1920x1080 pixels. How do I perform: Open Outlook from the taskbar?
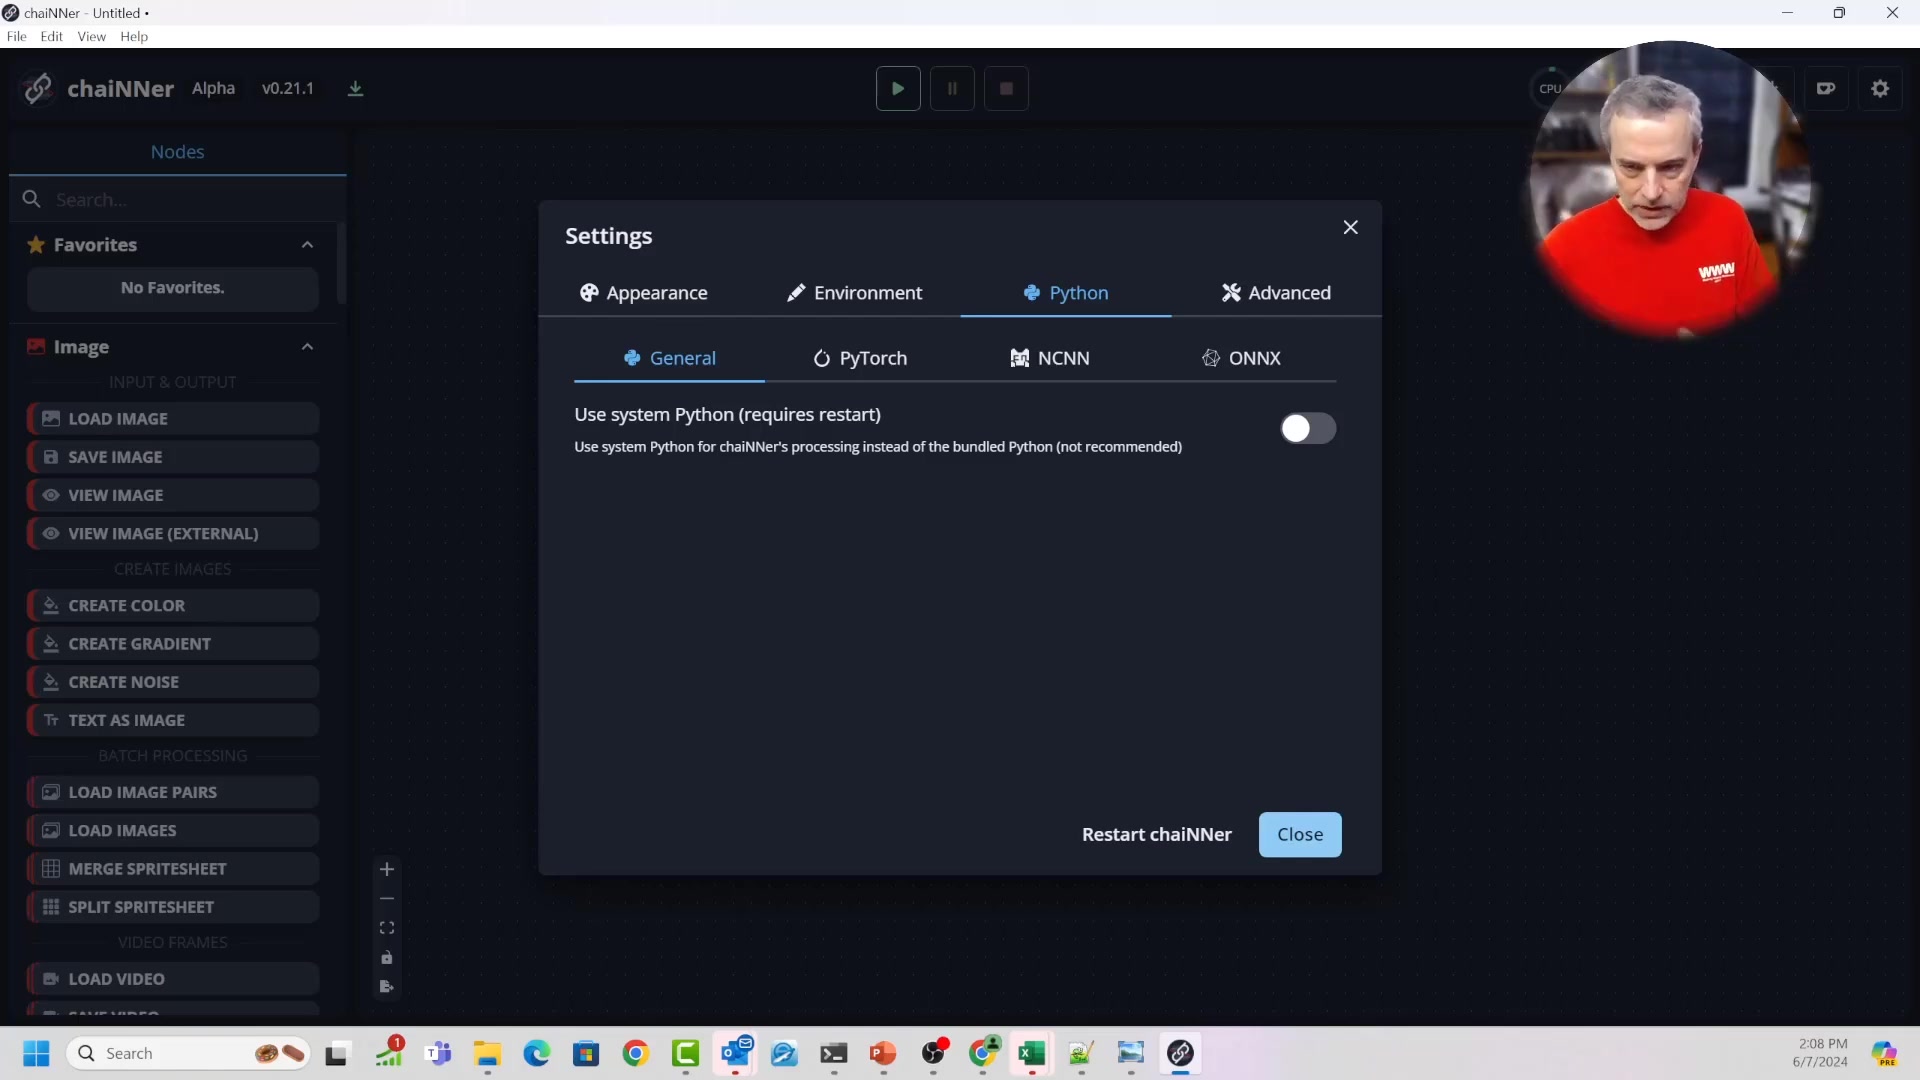coord(736,1053)
